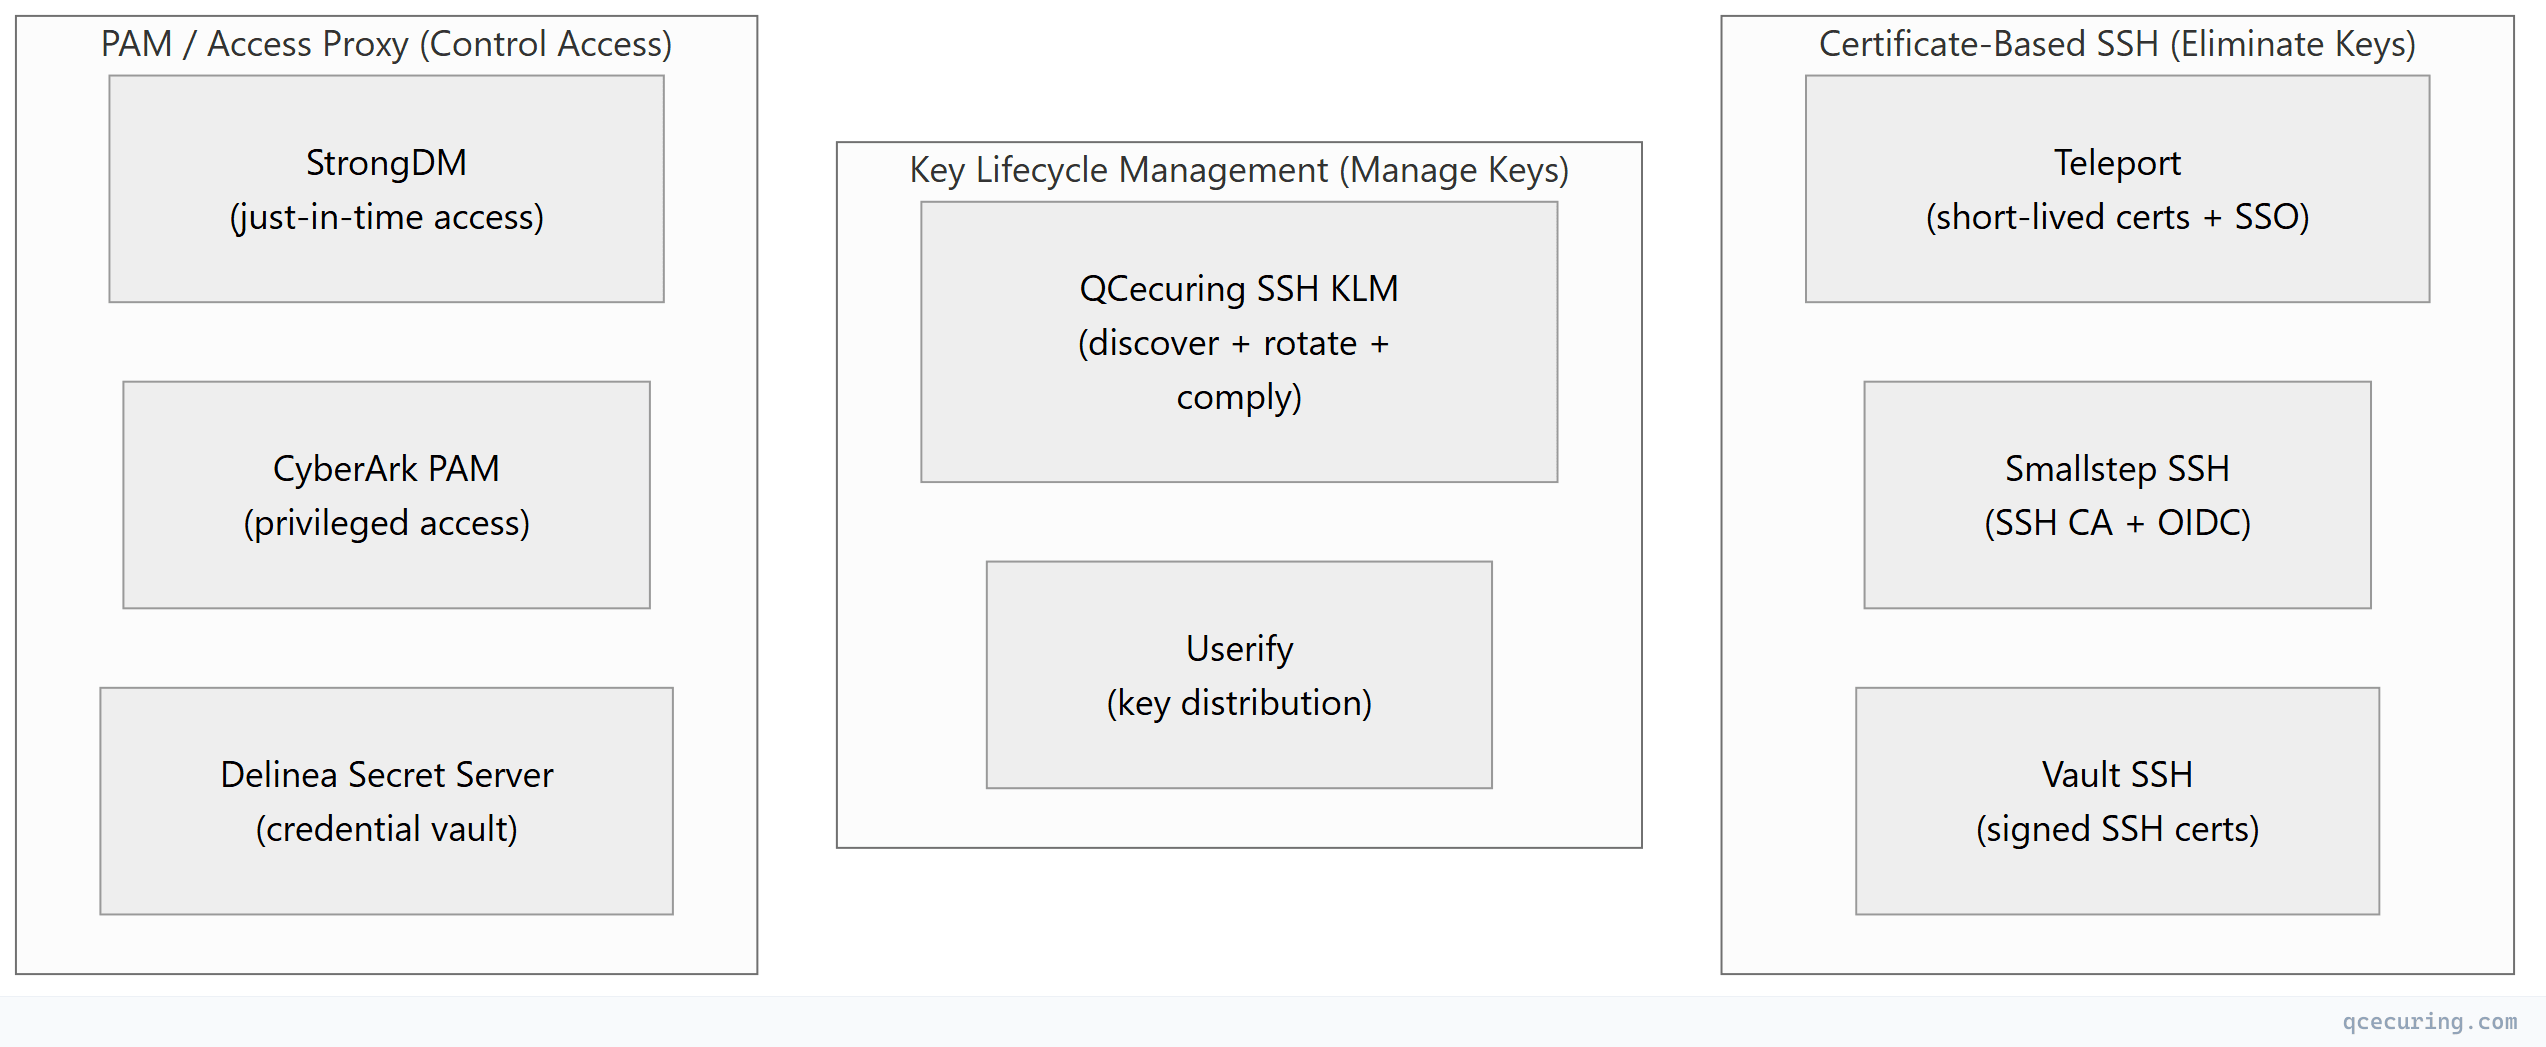Click the '(SSH CA + OIDC)' subtitle text
The image size is (2546, 1047).
click(x=2117, y=523)
